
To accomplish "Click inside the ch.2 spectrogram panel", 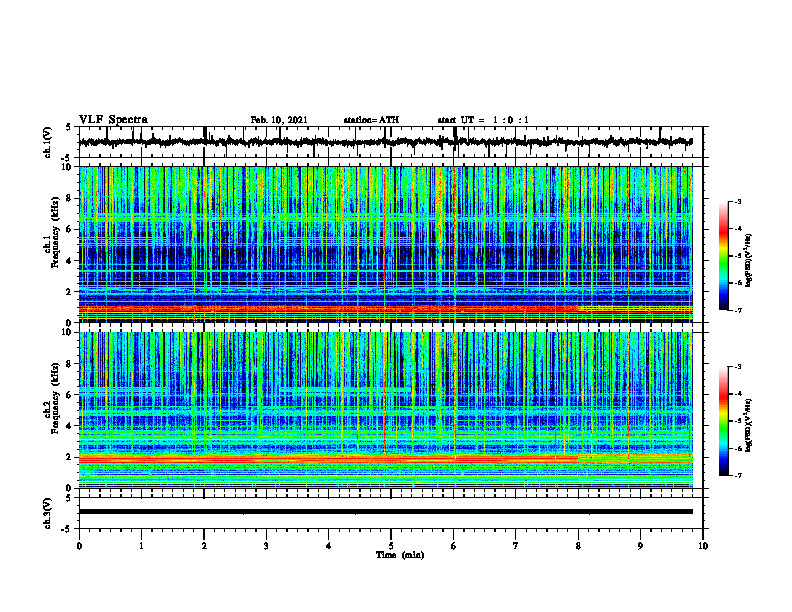I will 385,410.
